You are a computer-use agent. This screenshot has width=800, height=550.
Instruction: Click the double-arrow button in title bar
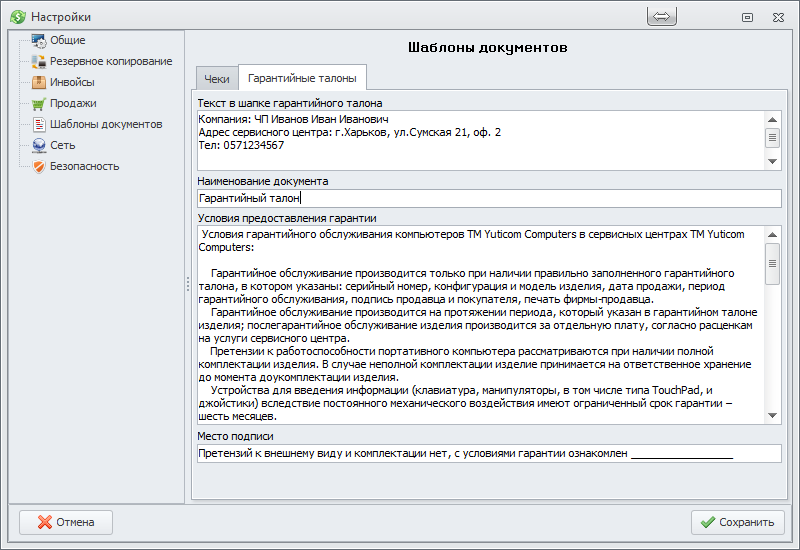click(x=662, y=16)
